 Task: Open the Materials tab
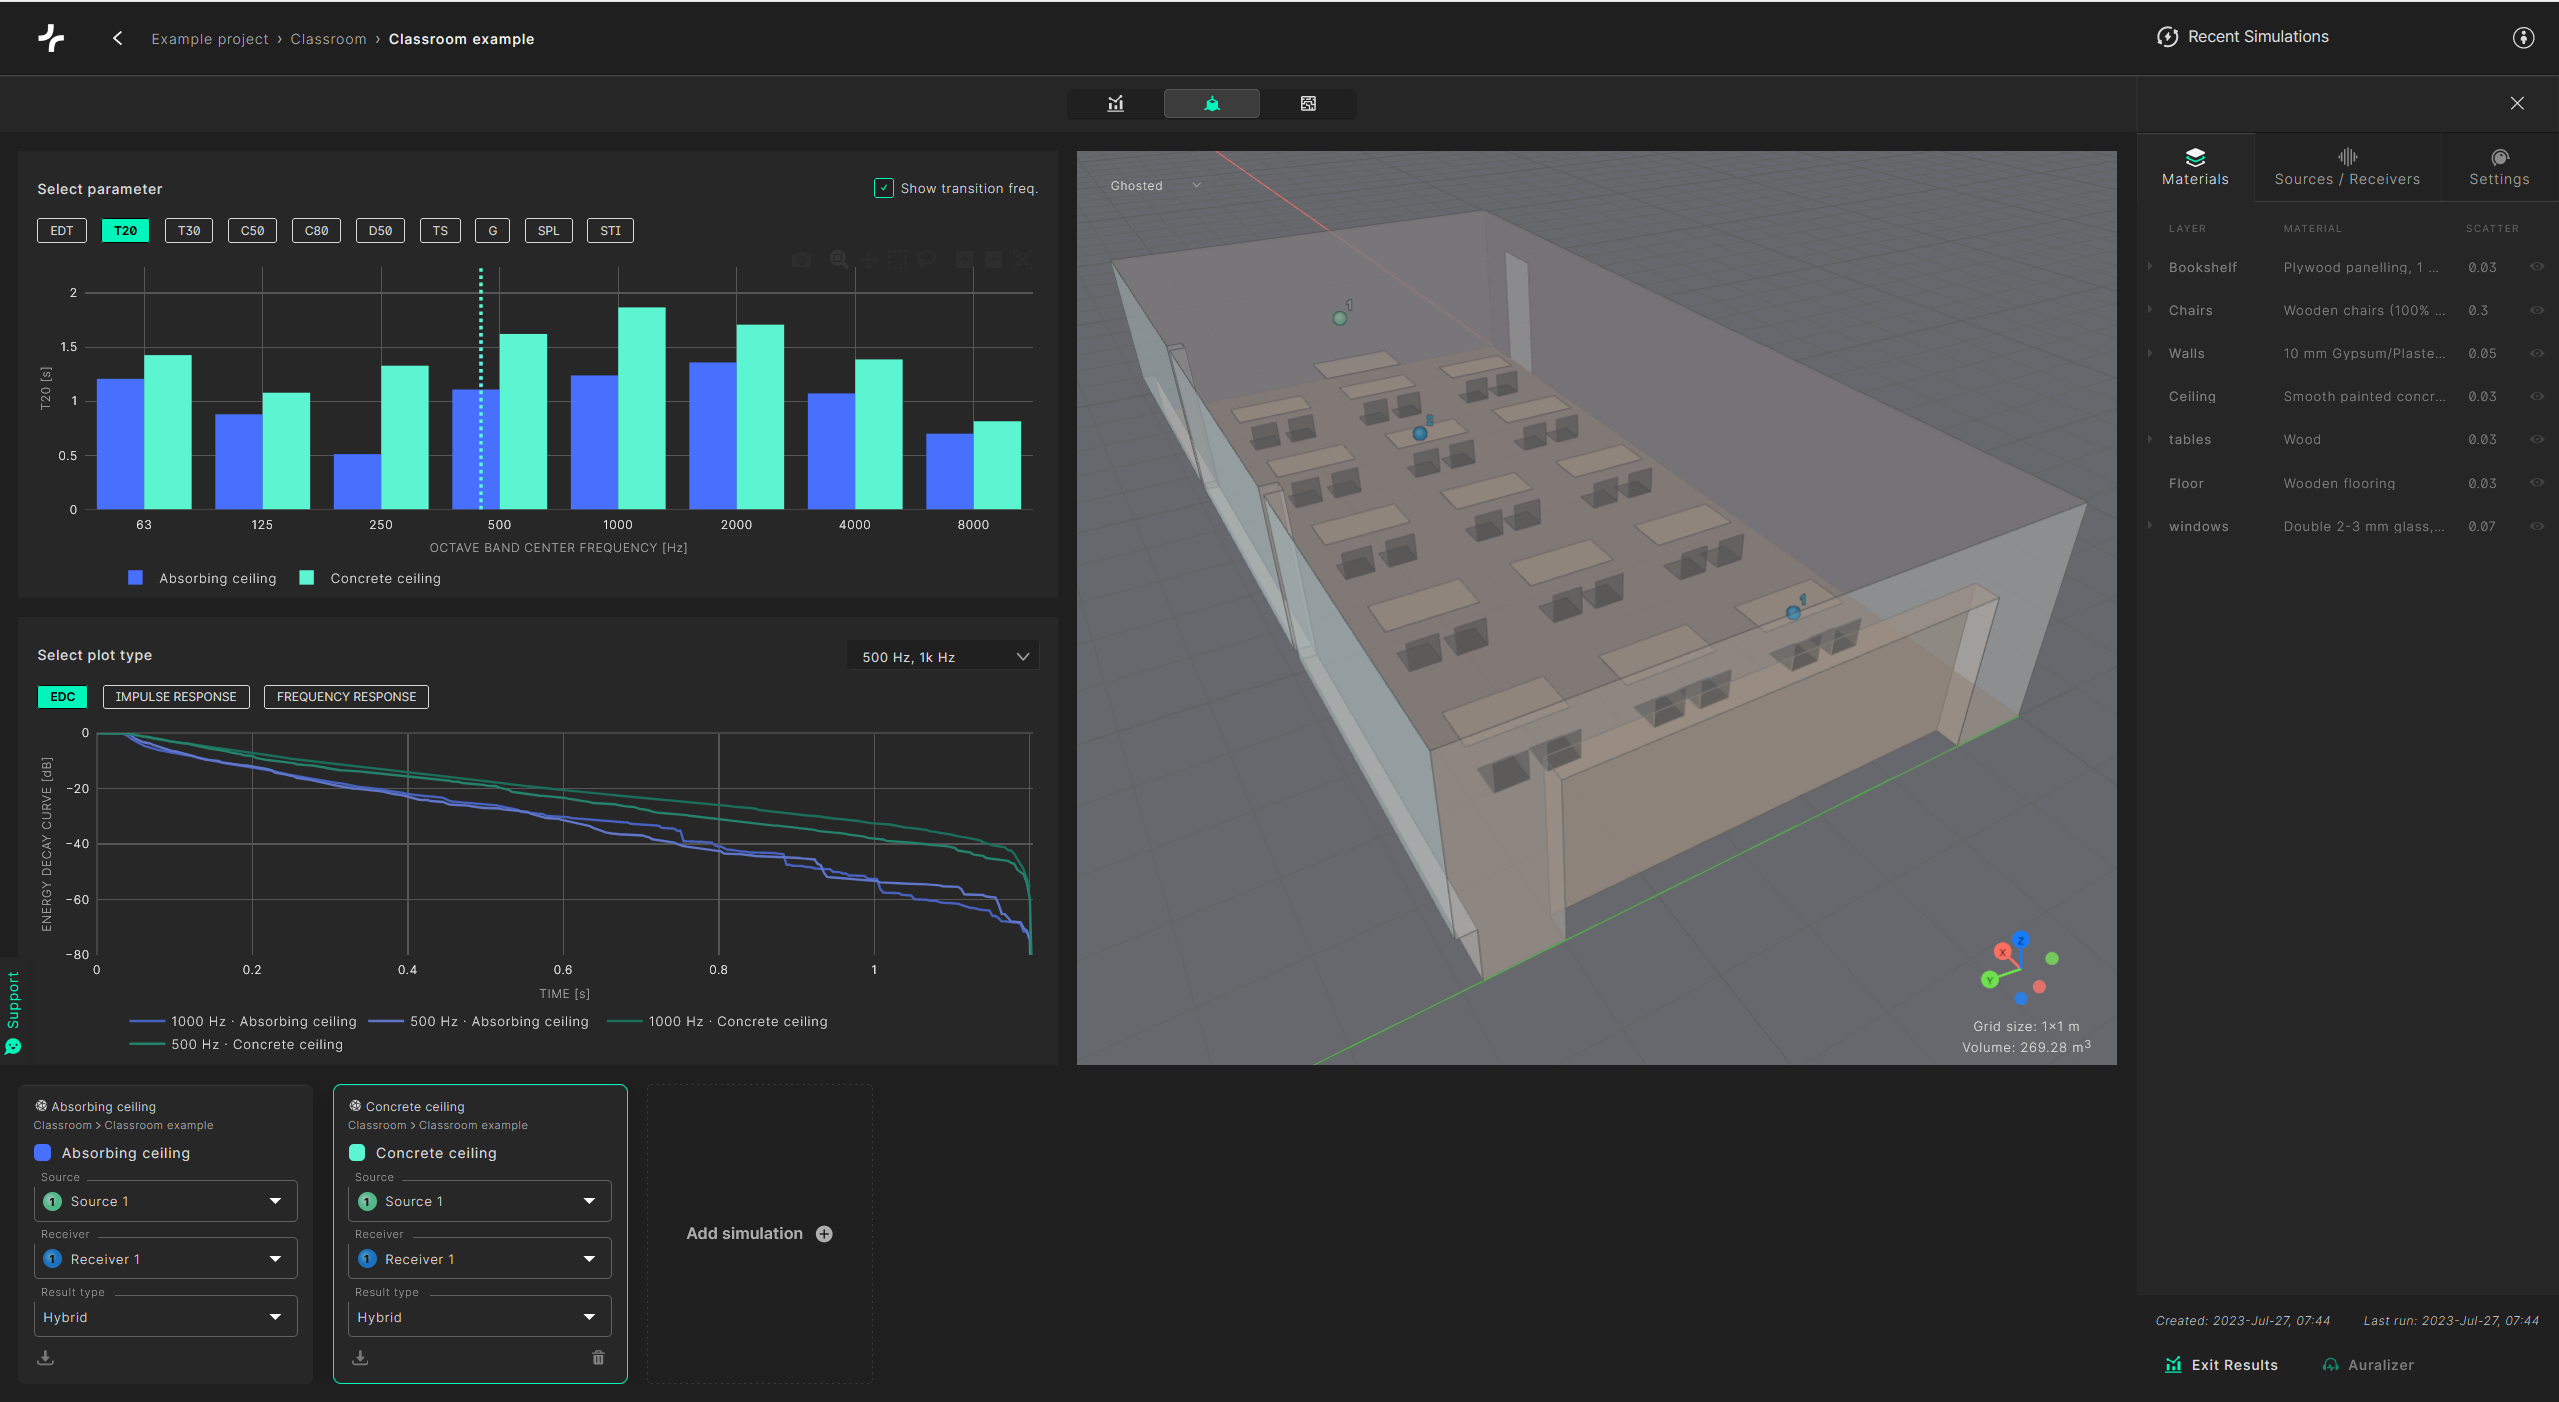point(2195,167)
